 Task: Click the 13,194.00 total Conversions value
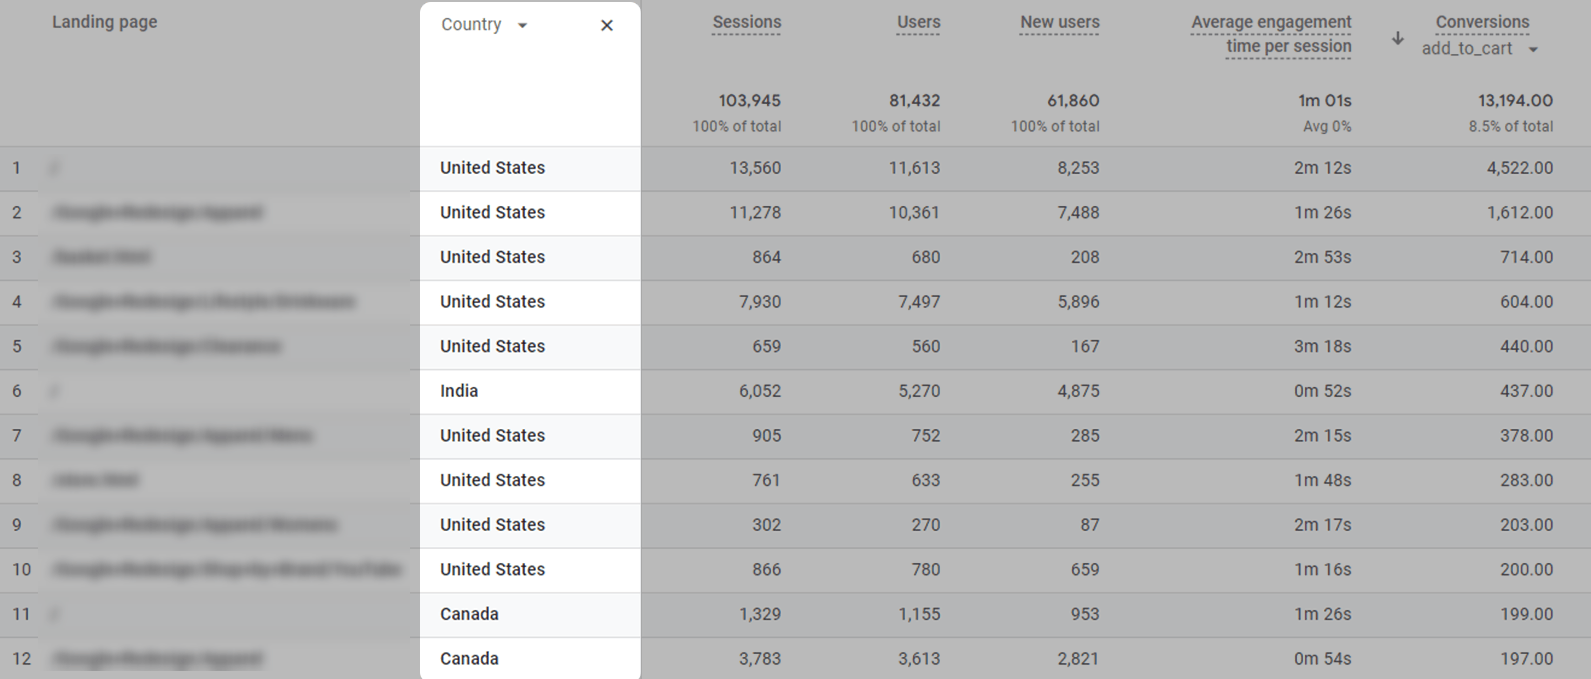[x=1516, y=100]
